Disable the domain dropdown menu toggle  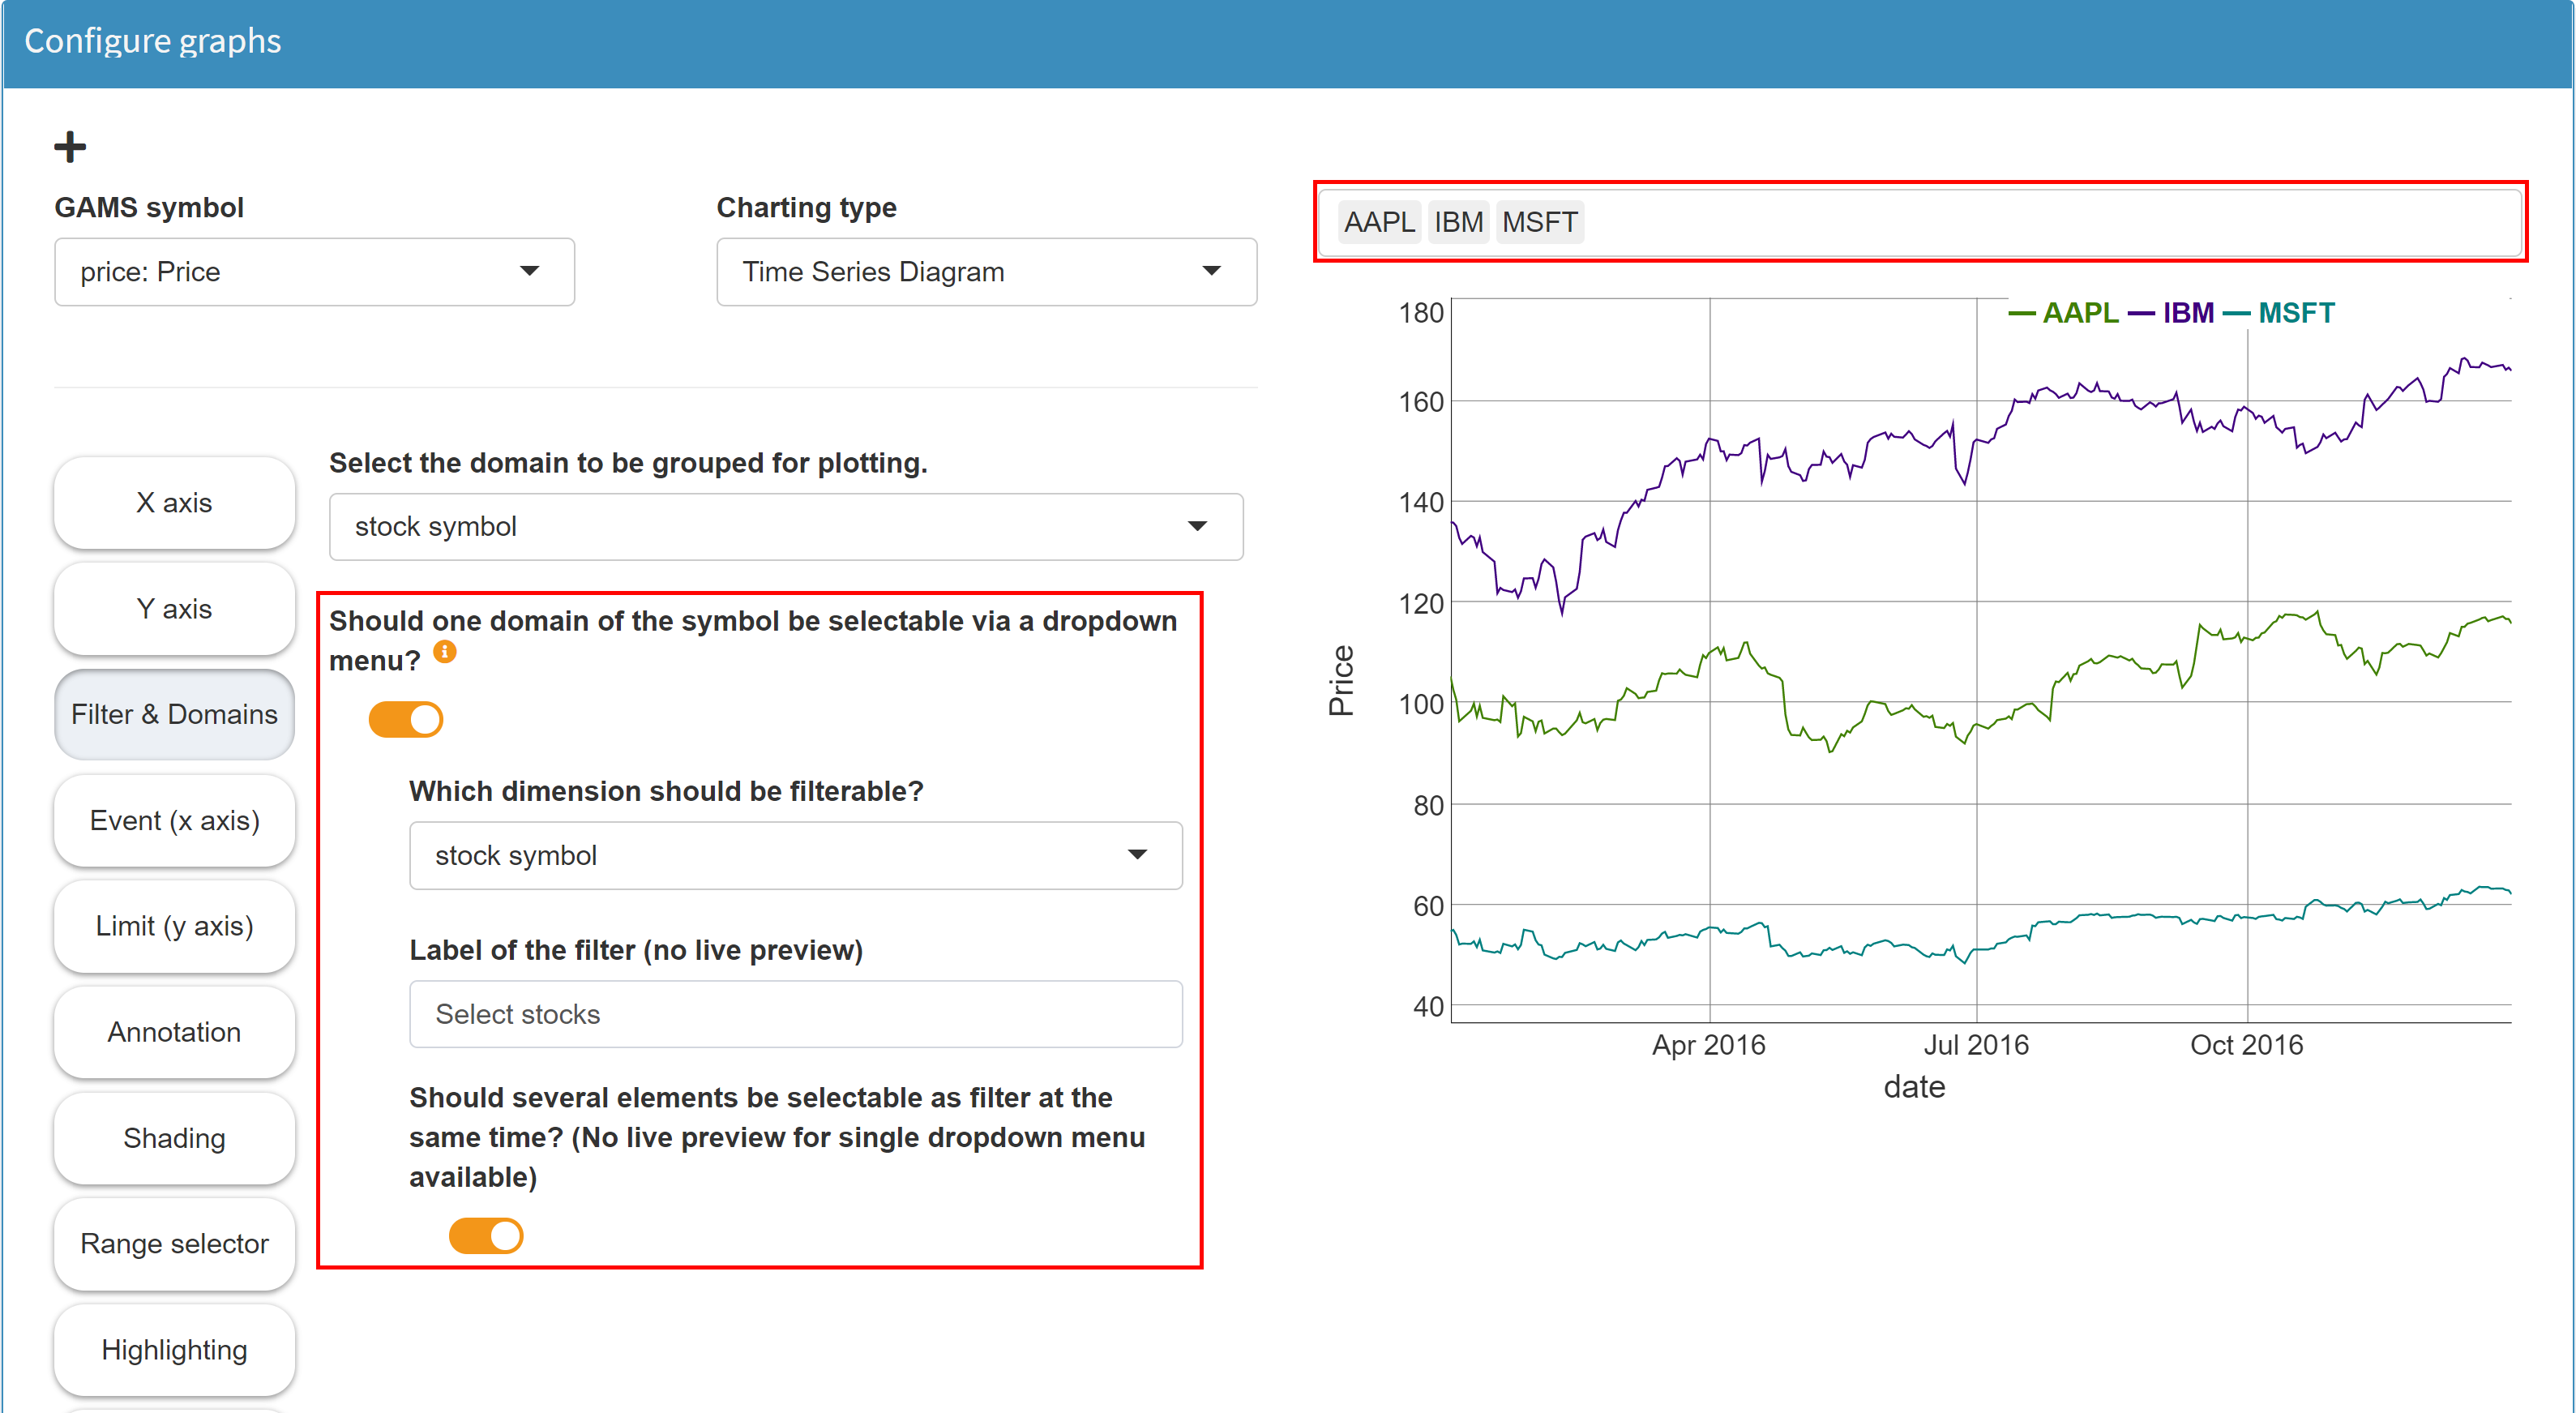click(x=405, y=719)
